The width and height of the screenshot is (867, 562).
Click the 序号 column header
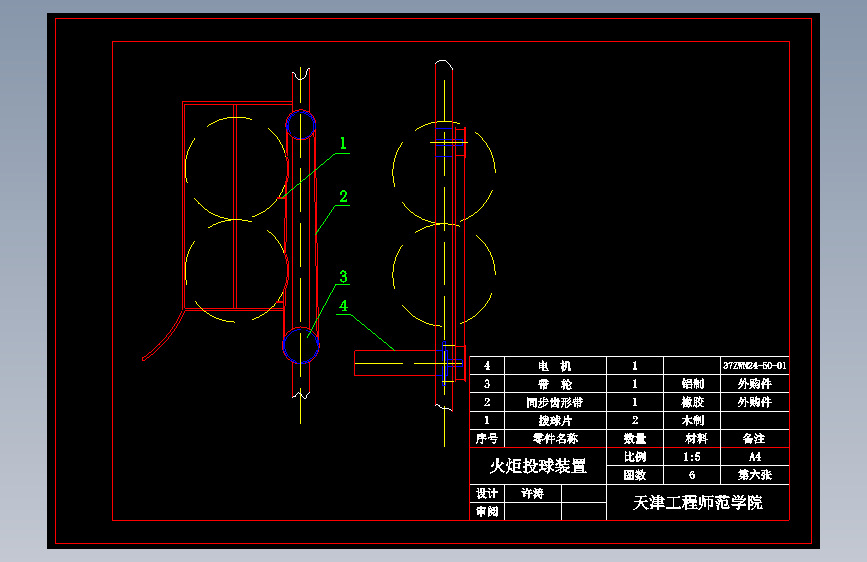[487, 439]
